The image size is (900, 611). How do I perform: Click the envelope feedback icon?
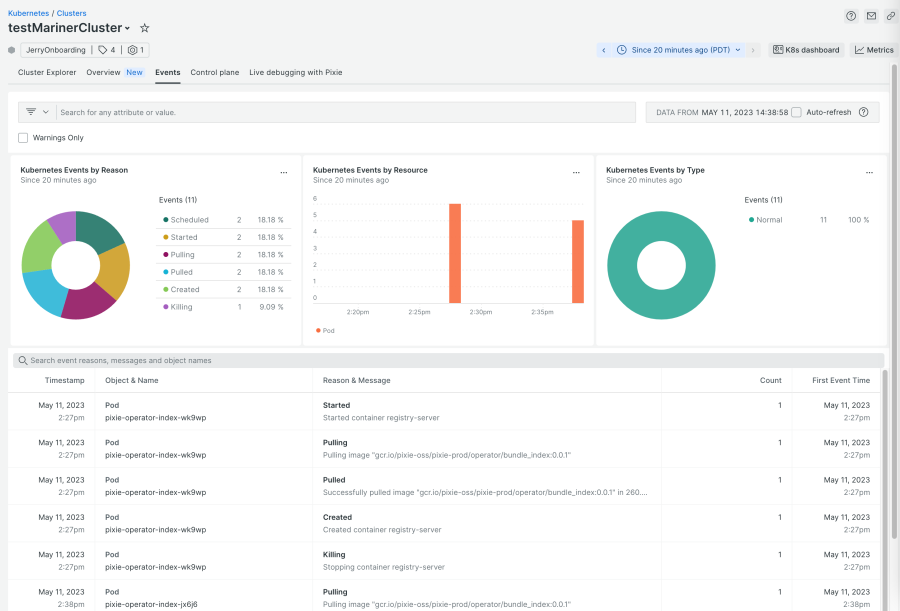(871, 16)
